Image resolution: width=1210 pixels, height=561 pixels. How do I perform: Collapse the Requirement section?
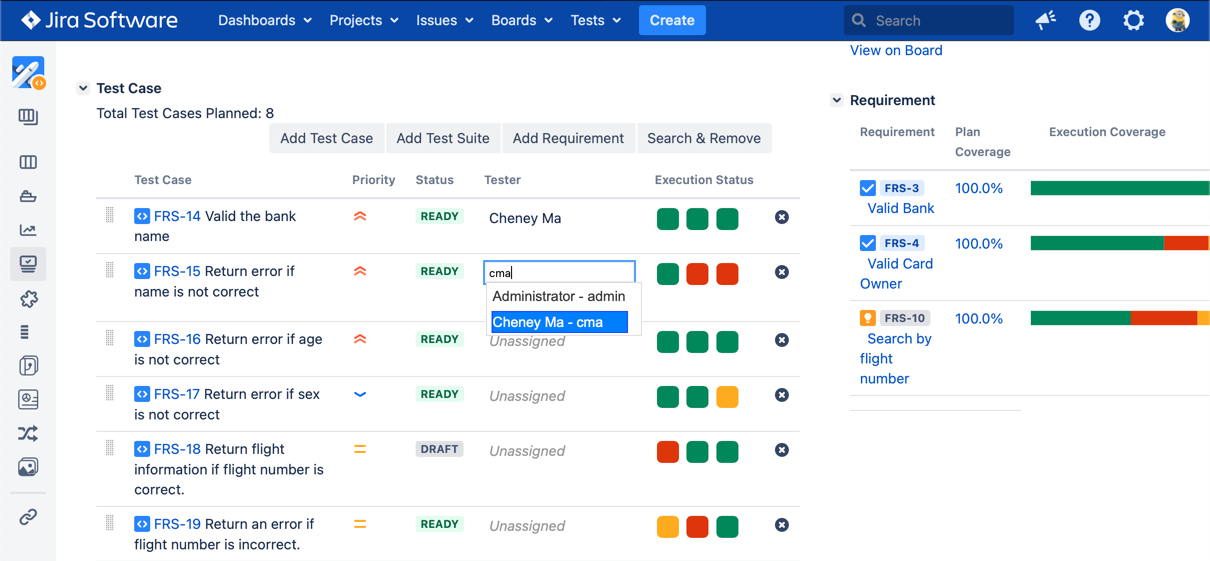pos(837,100)
